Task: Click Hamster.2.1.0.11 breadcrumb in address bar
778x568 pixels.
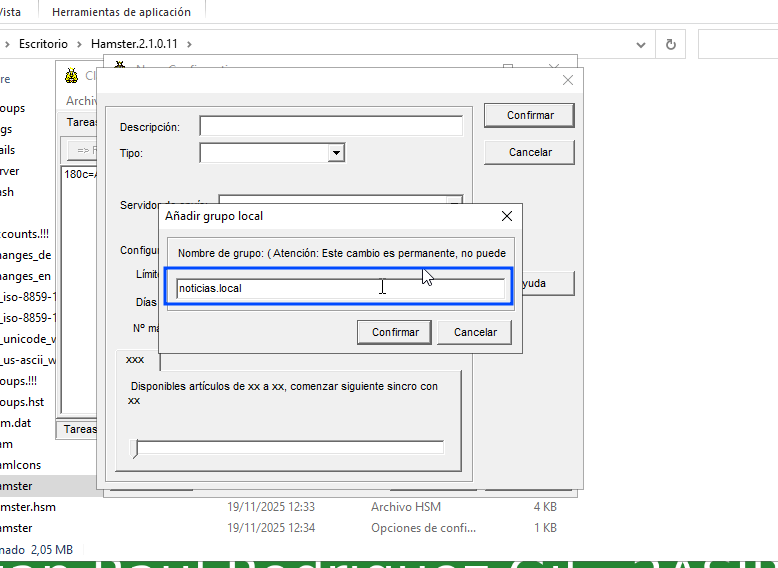Action: pyautogui.click(x=134, y=44)
